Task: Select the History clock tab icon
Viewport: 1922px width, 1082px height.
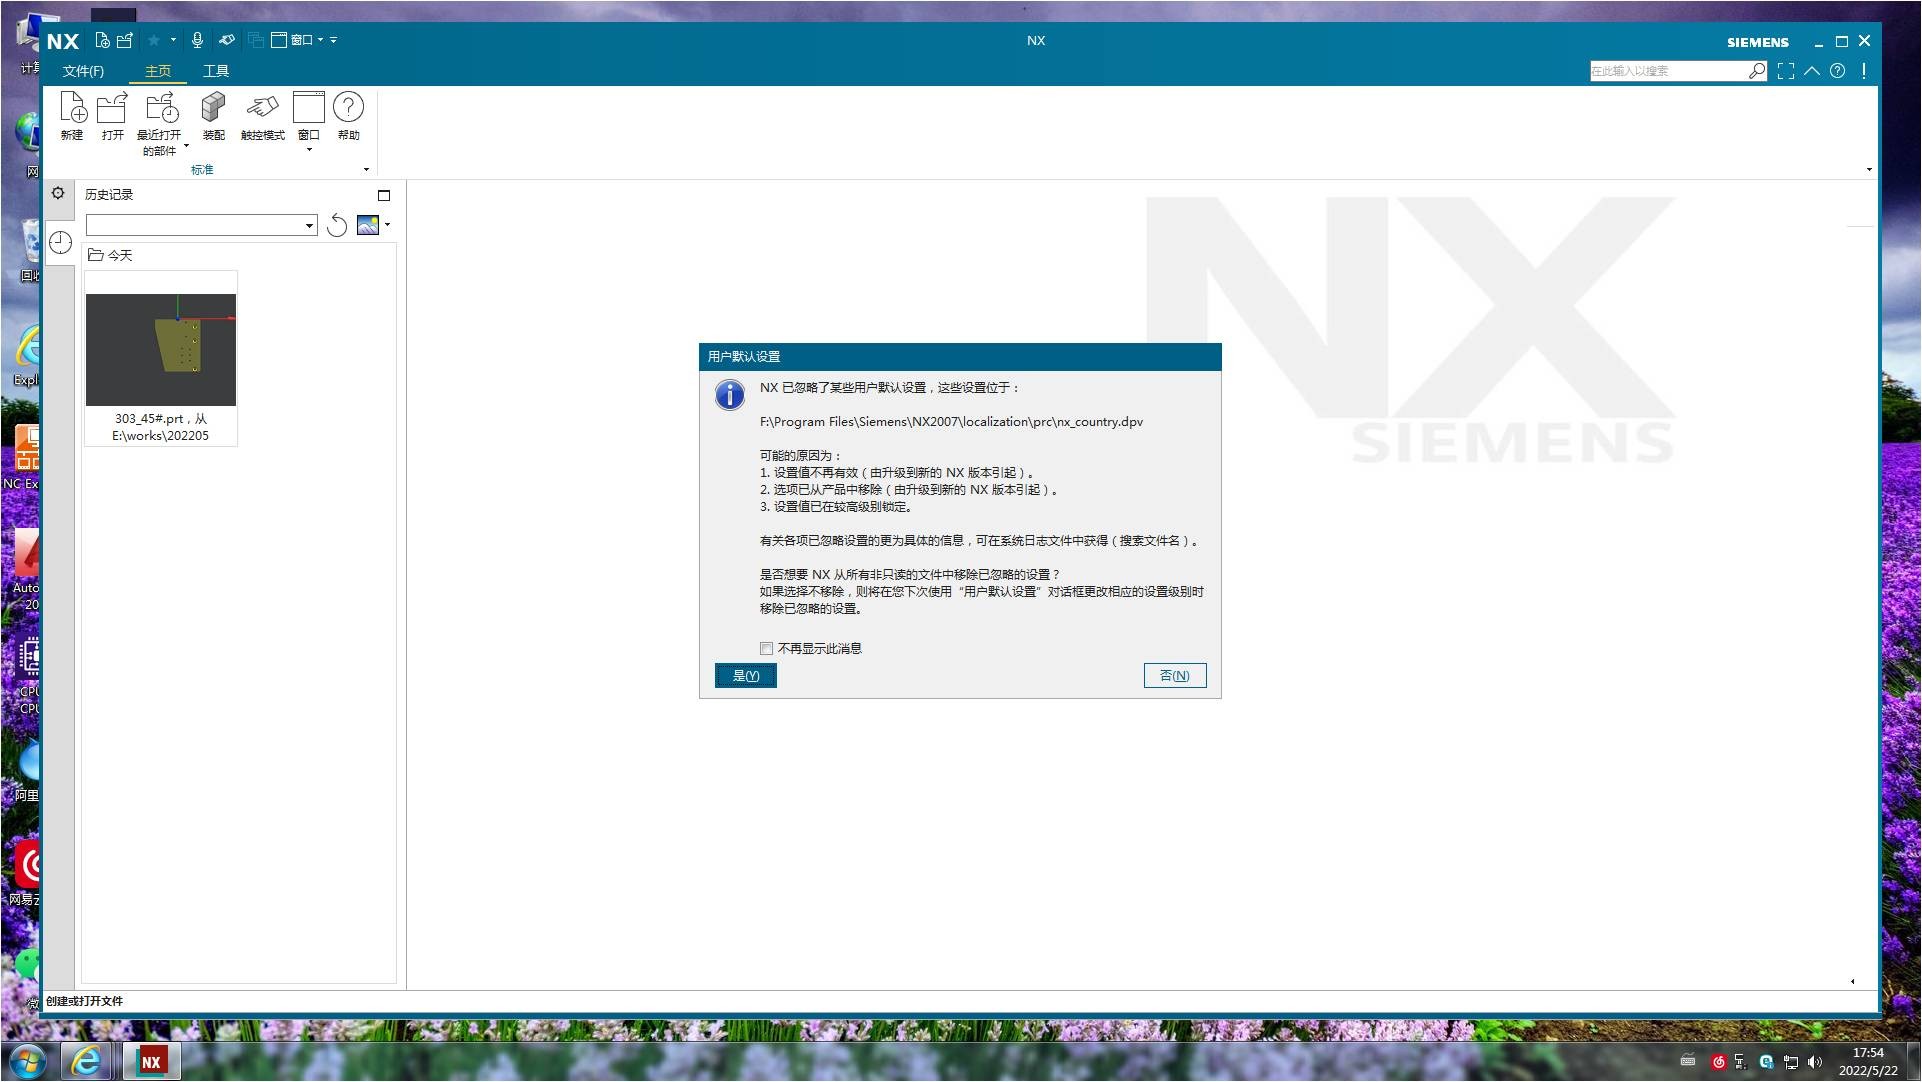Action: tap(60, 242)
